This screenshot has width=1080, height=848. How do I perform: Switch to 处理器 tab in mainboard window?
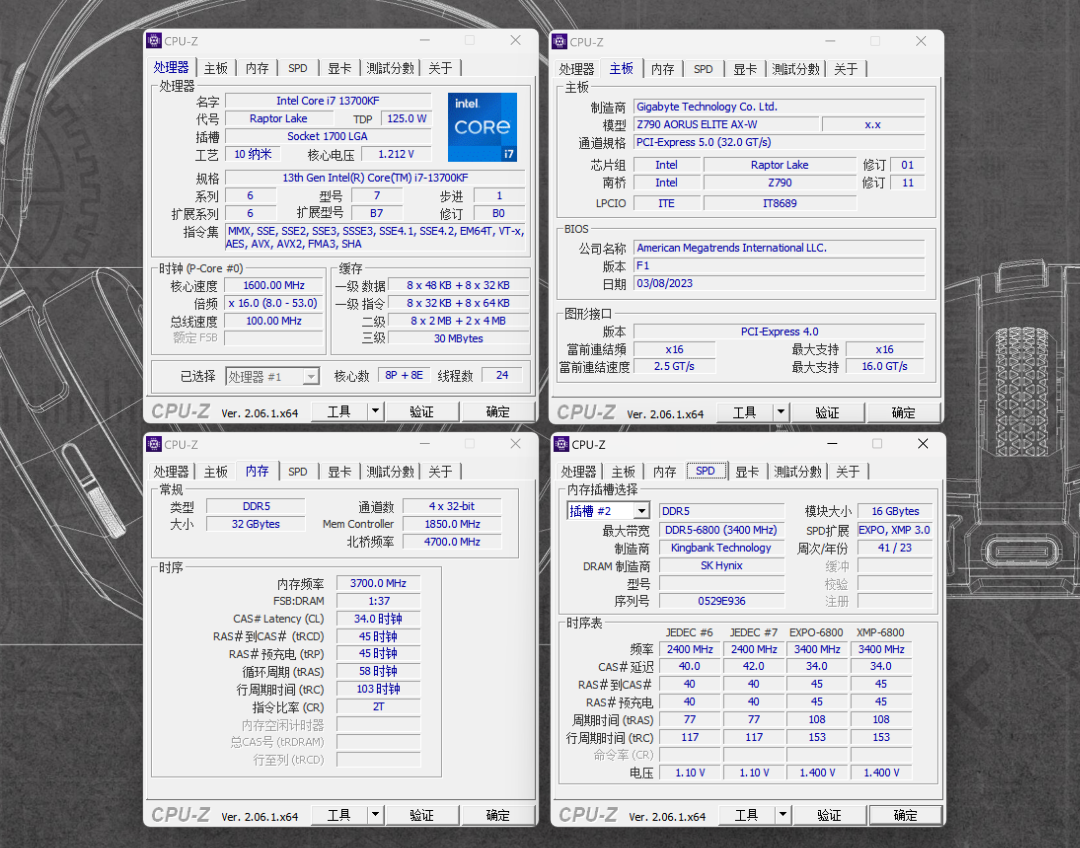577,69
